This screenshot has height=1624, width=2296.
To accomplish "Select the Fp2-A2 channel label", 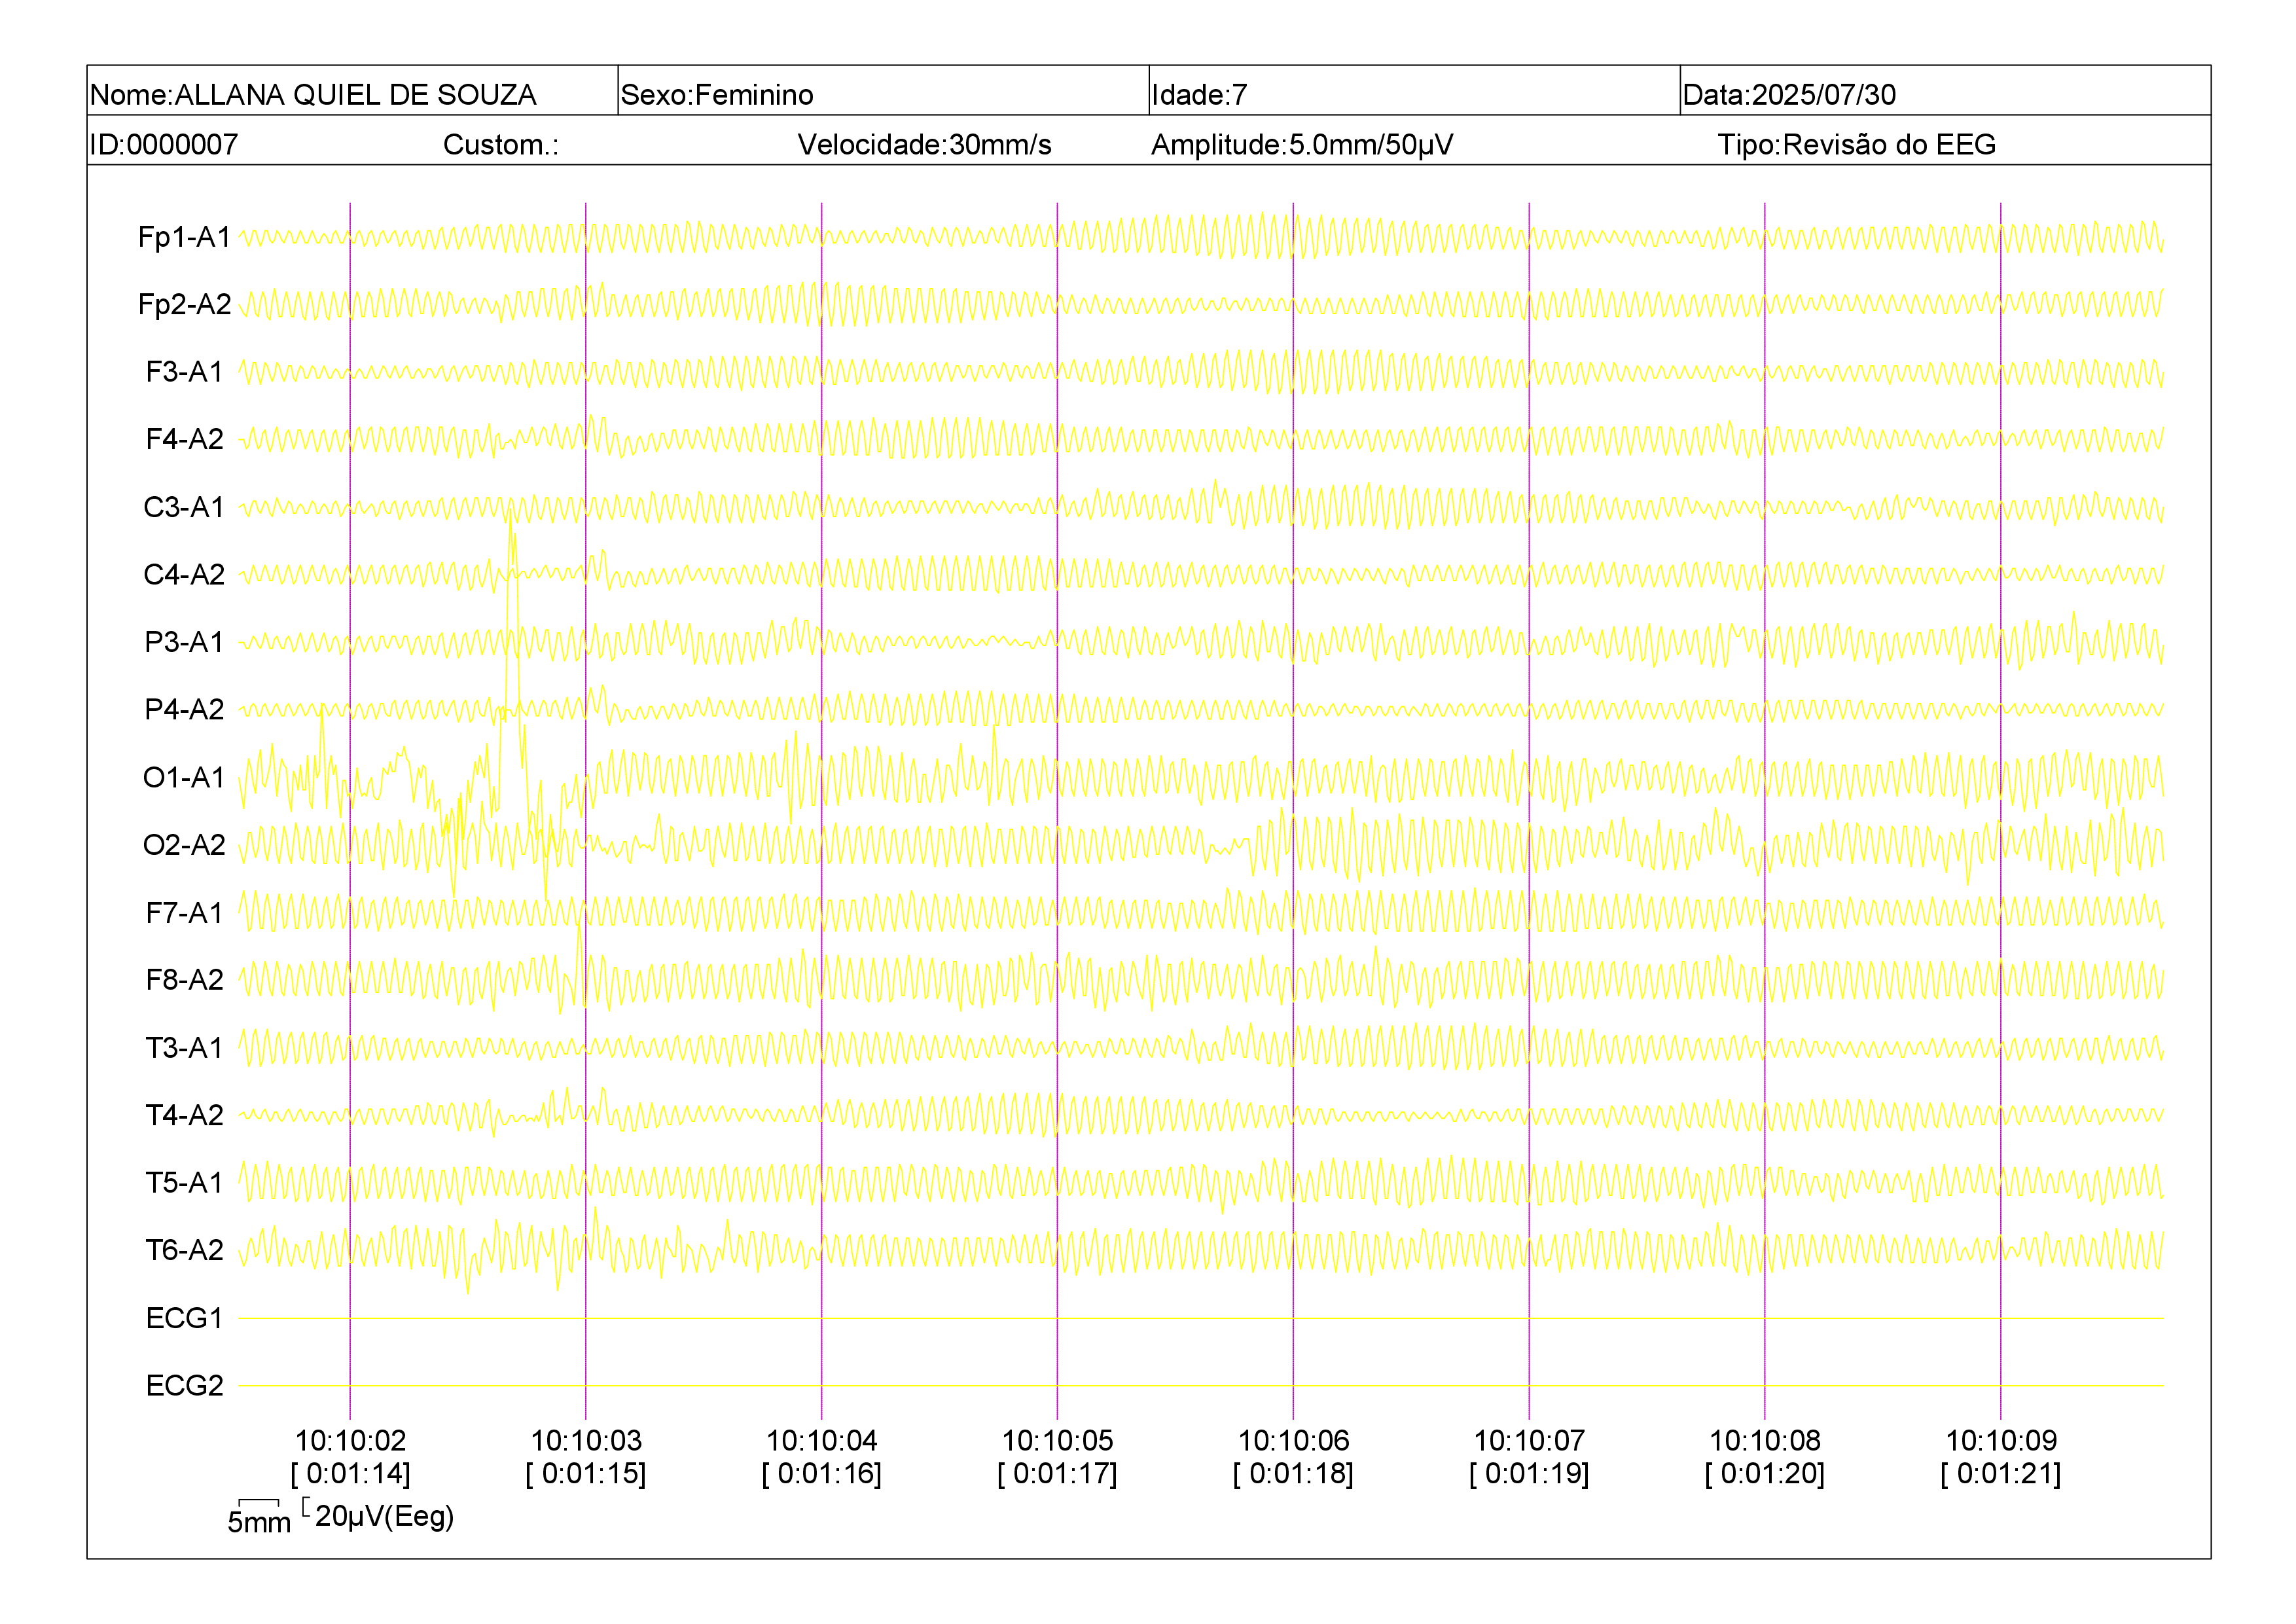I will [x=185, y=304].
